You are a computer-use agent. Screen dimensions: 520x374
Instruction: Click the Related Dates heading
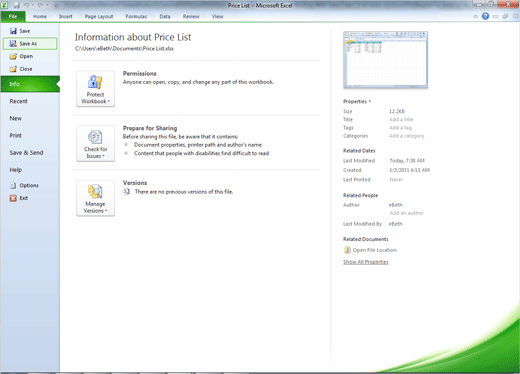359,151
